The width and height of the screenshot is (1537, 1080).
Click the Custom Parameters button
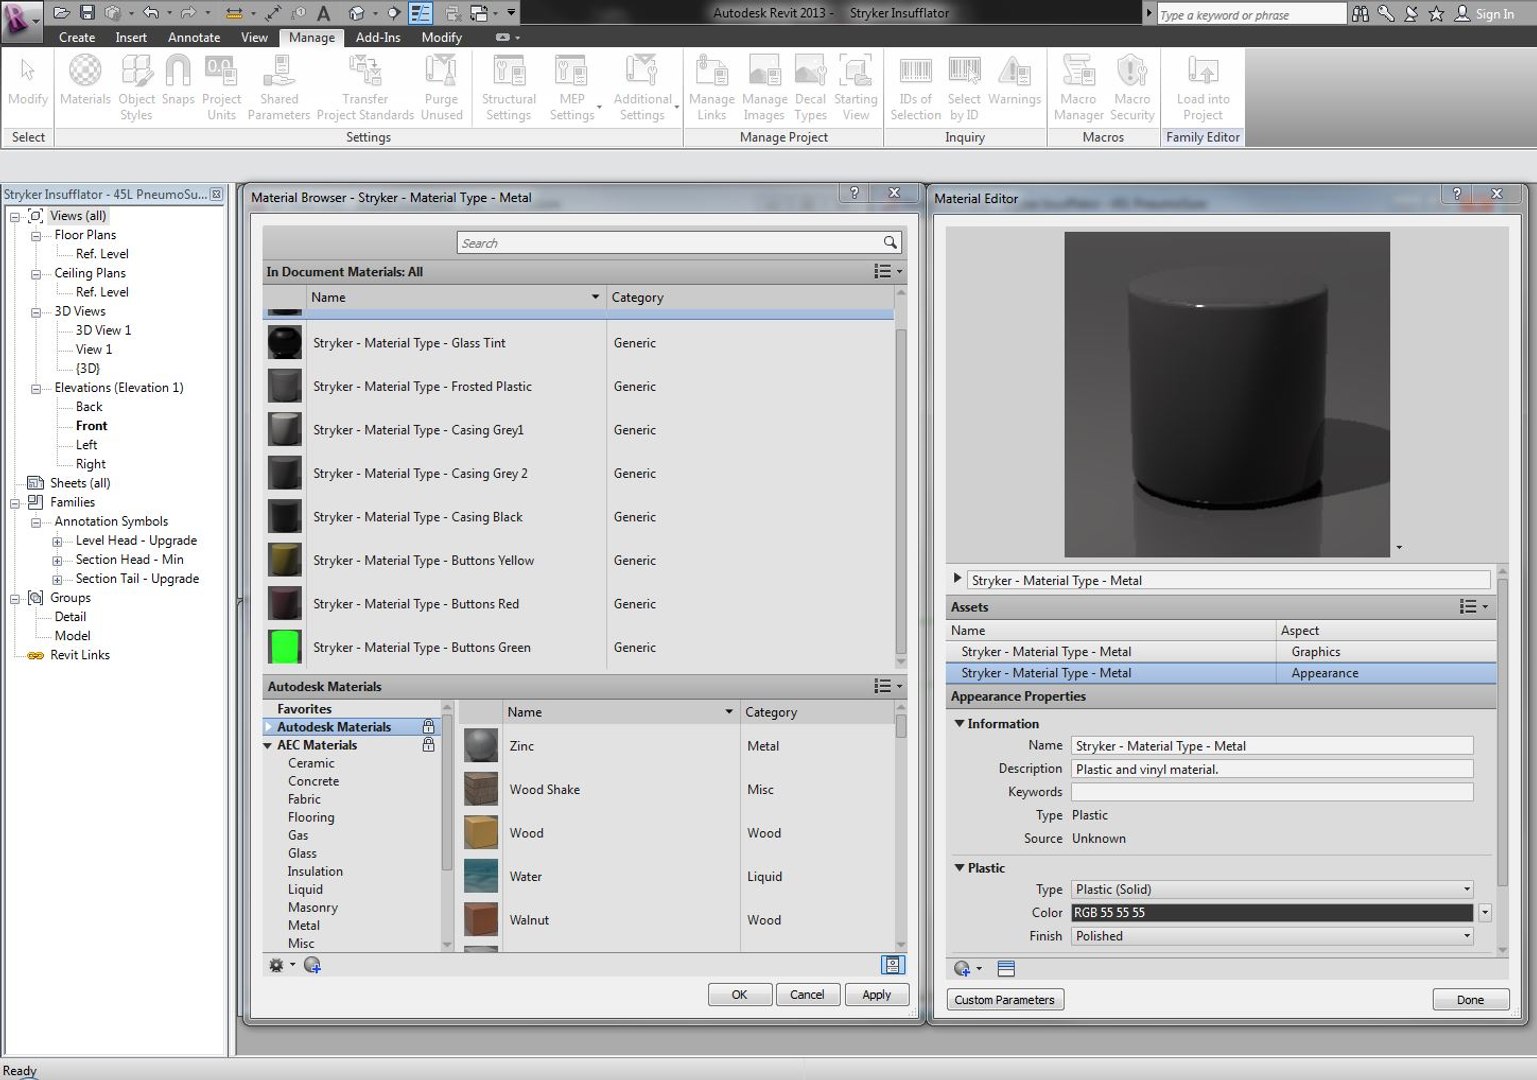[1004, 1000]
